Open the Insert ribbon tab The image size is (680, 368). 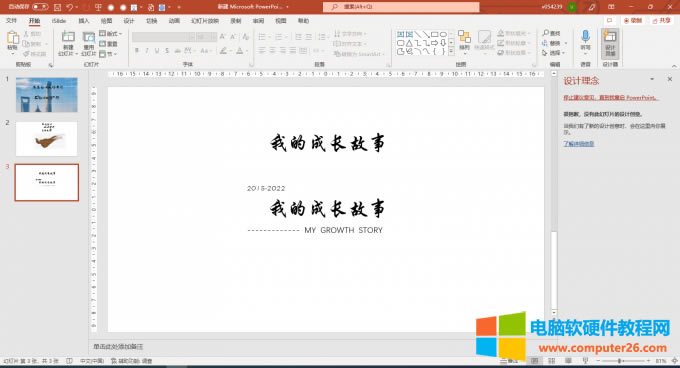tap(84, 20)
